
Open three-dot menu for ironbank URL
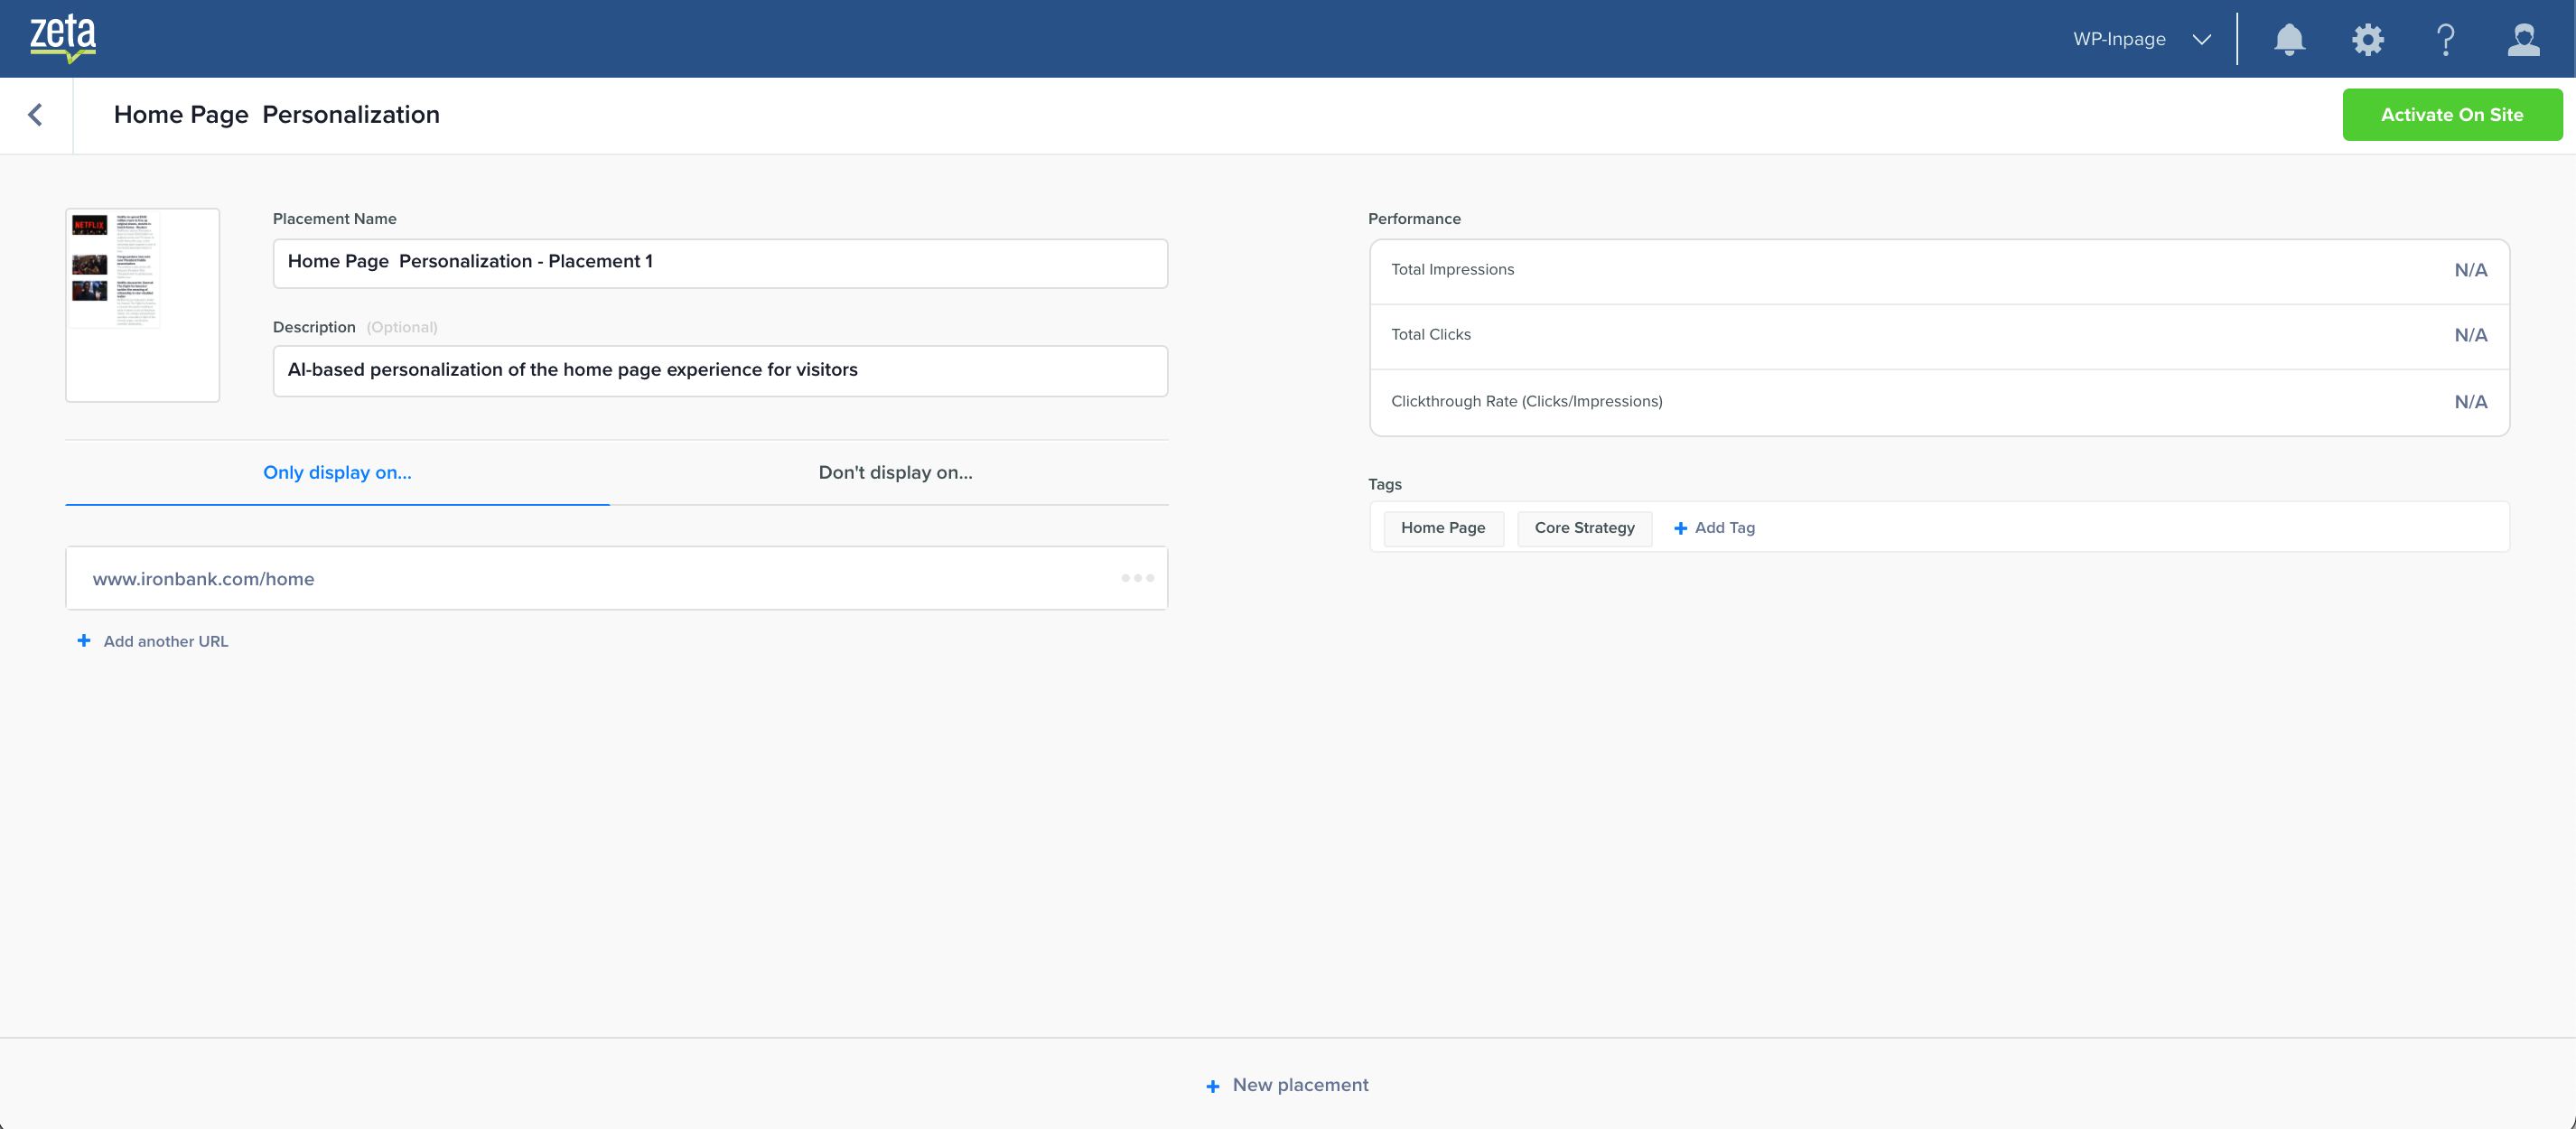(x=1137, y=578)
